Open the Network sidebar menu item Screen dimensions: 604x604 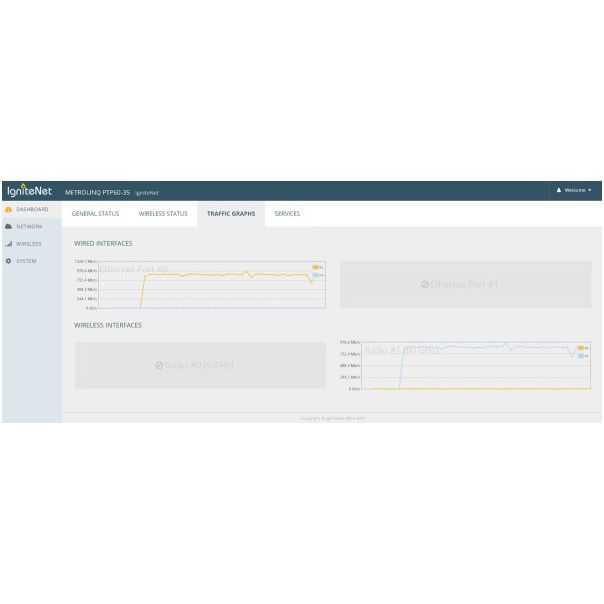(29, 226)
